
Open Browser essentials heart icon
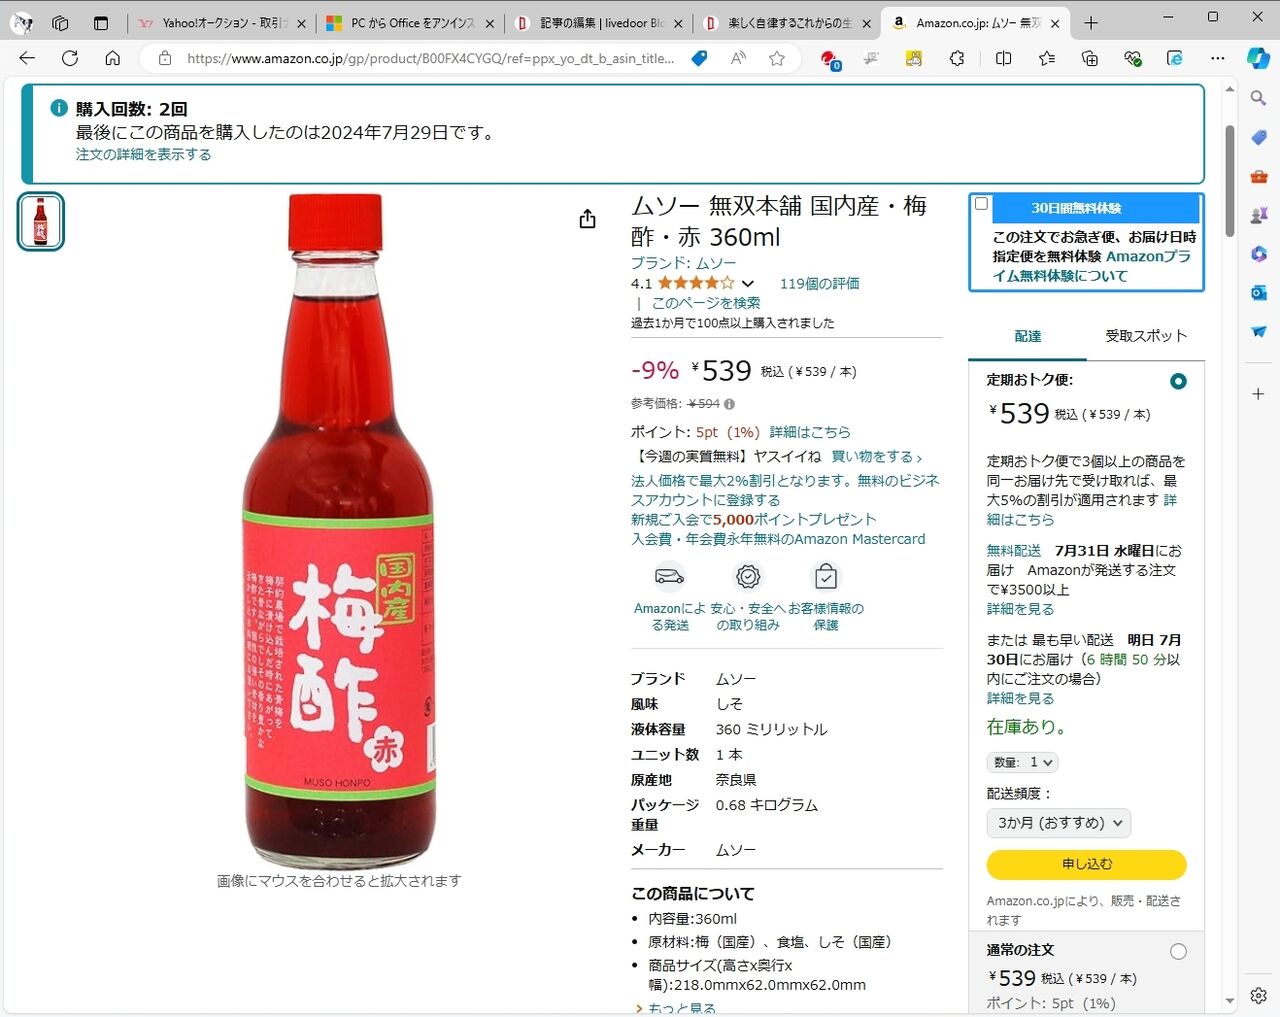1133,58
